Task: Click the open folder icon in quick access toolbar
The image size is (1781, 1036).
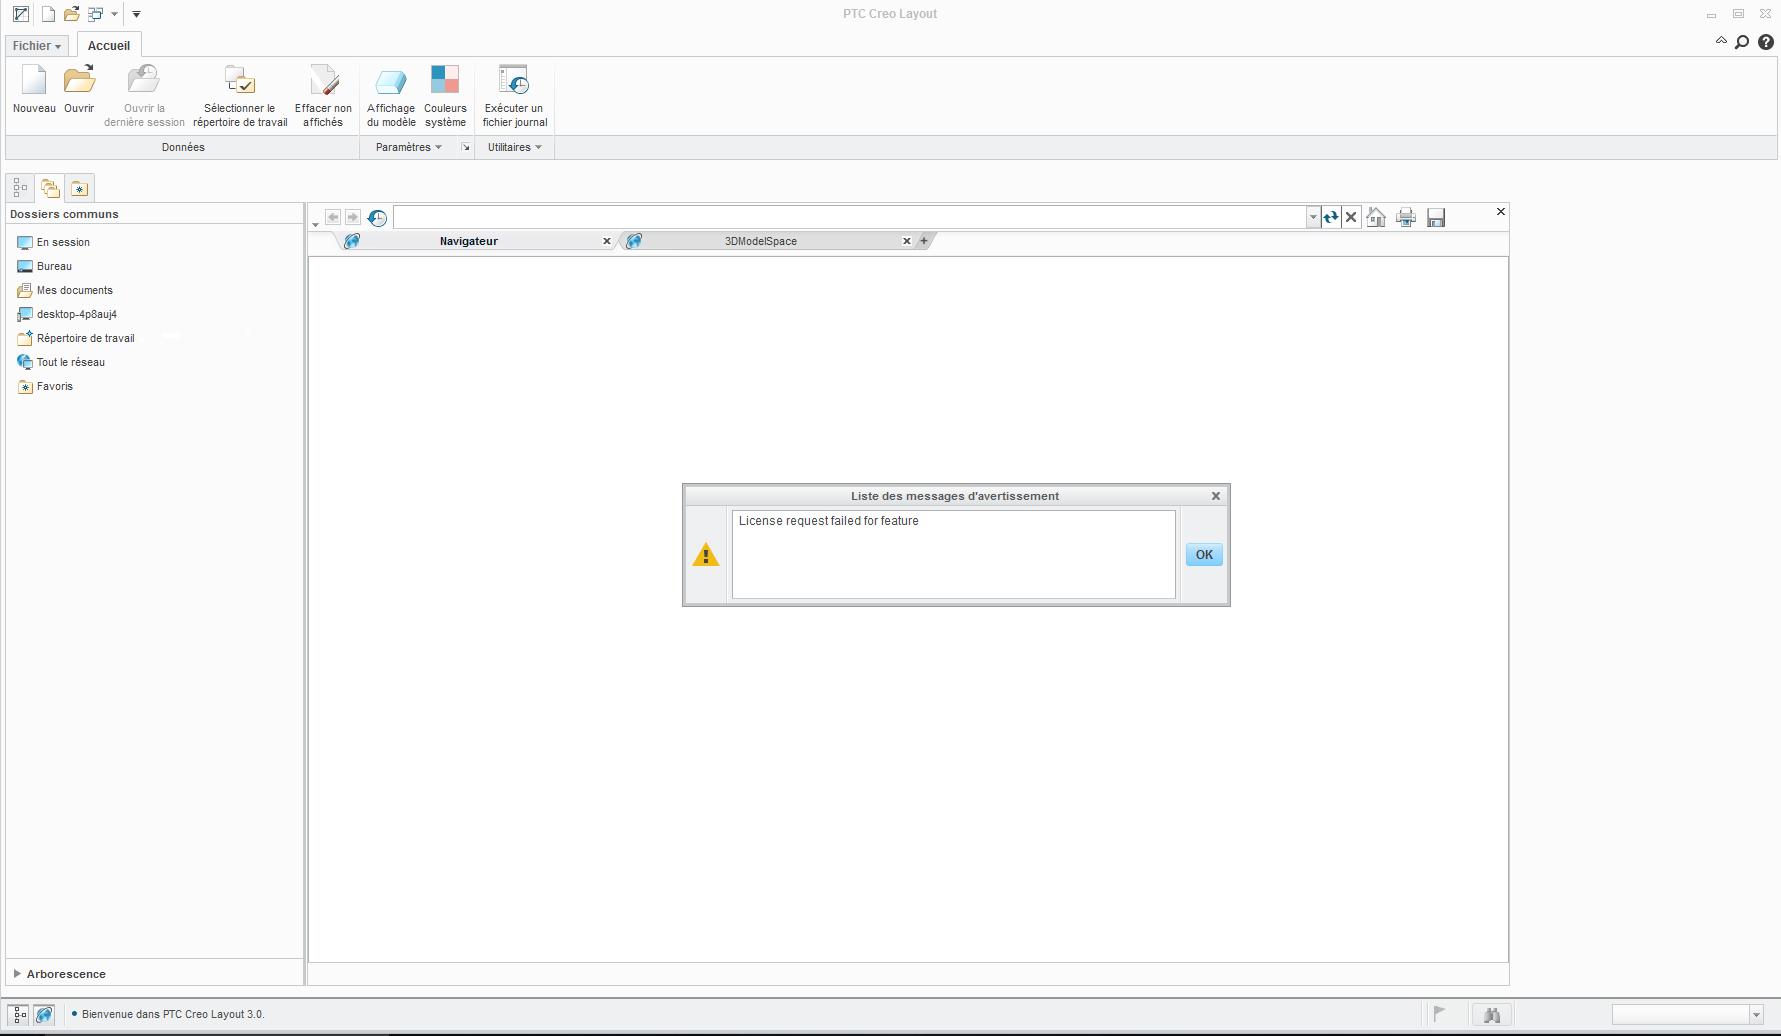Action: click(x=71, y=14)
